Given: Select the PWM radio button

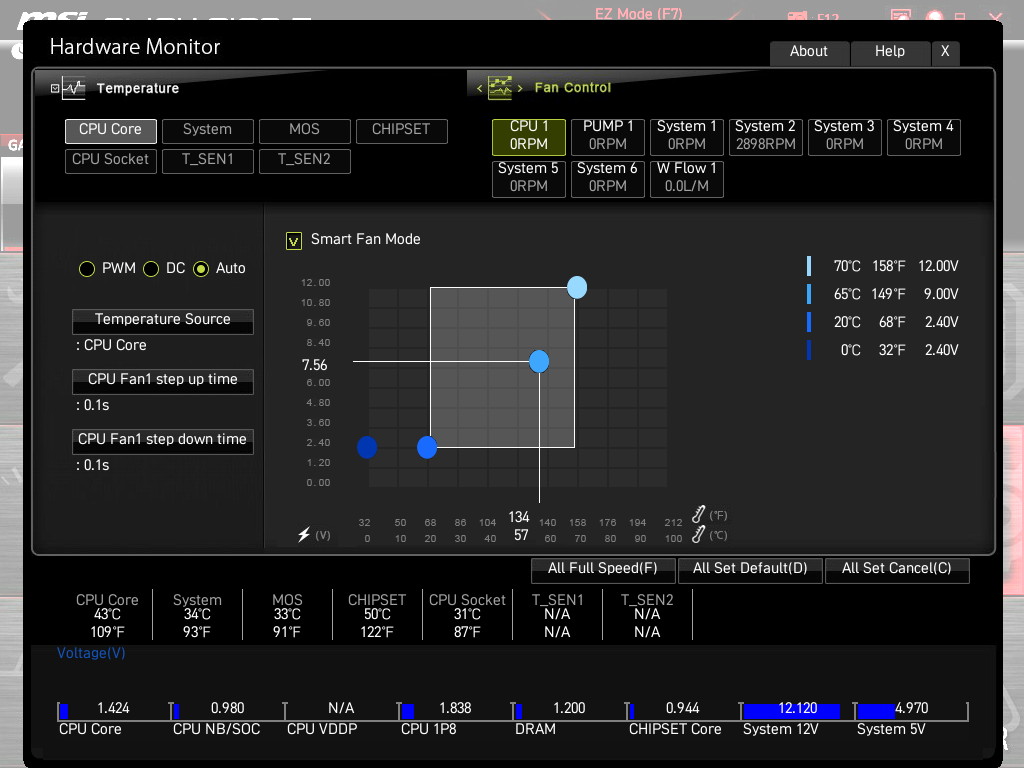Looking at the screenshot, I should (87, 268).
